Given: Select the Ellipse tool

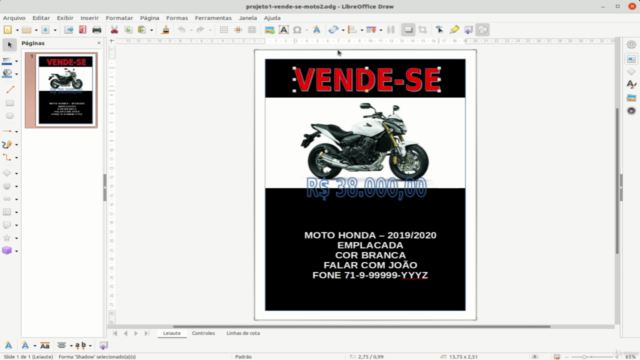Looking at the screenshot, I should pyautogui.click(x=10, y=116).
